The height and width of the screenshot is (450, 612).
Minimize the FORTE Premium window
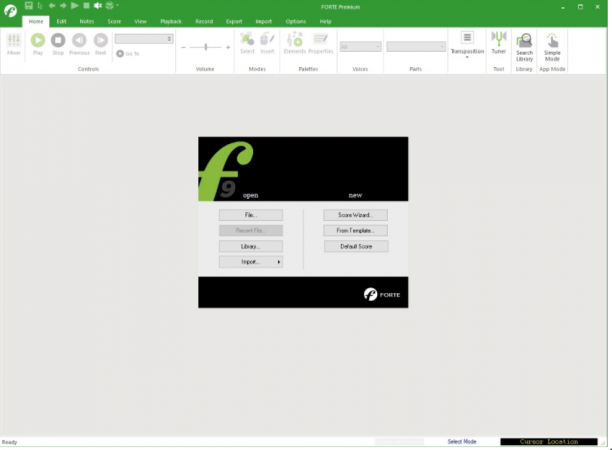coord(563,7)
